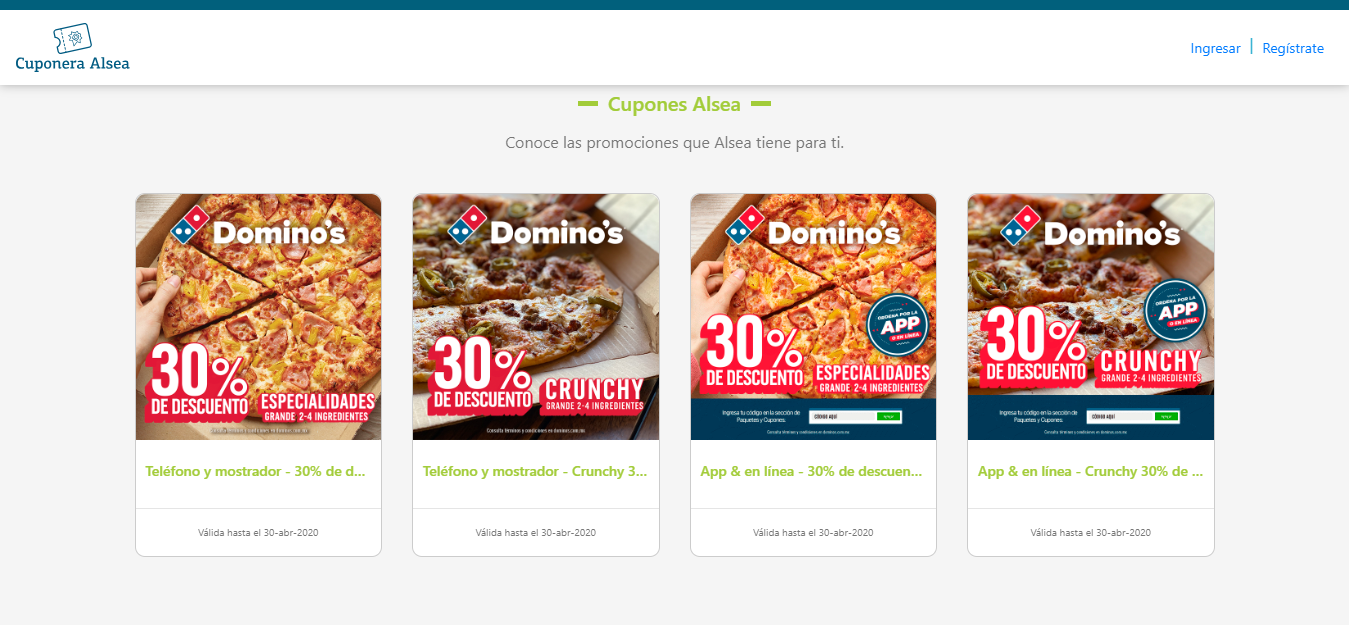Open 'Teléfono y mostrador - Crunchy 3...' coupon title
Viewport: 1349px width, 625px height.
535,471
